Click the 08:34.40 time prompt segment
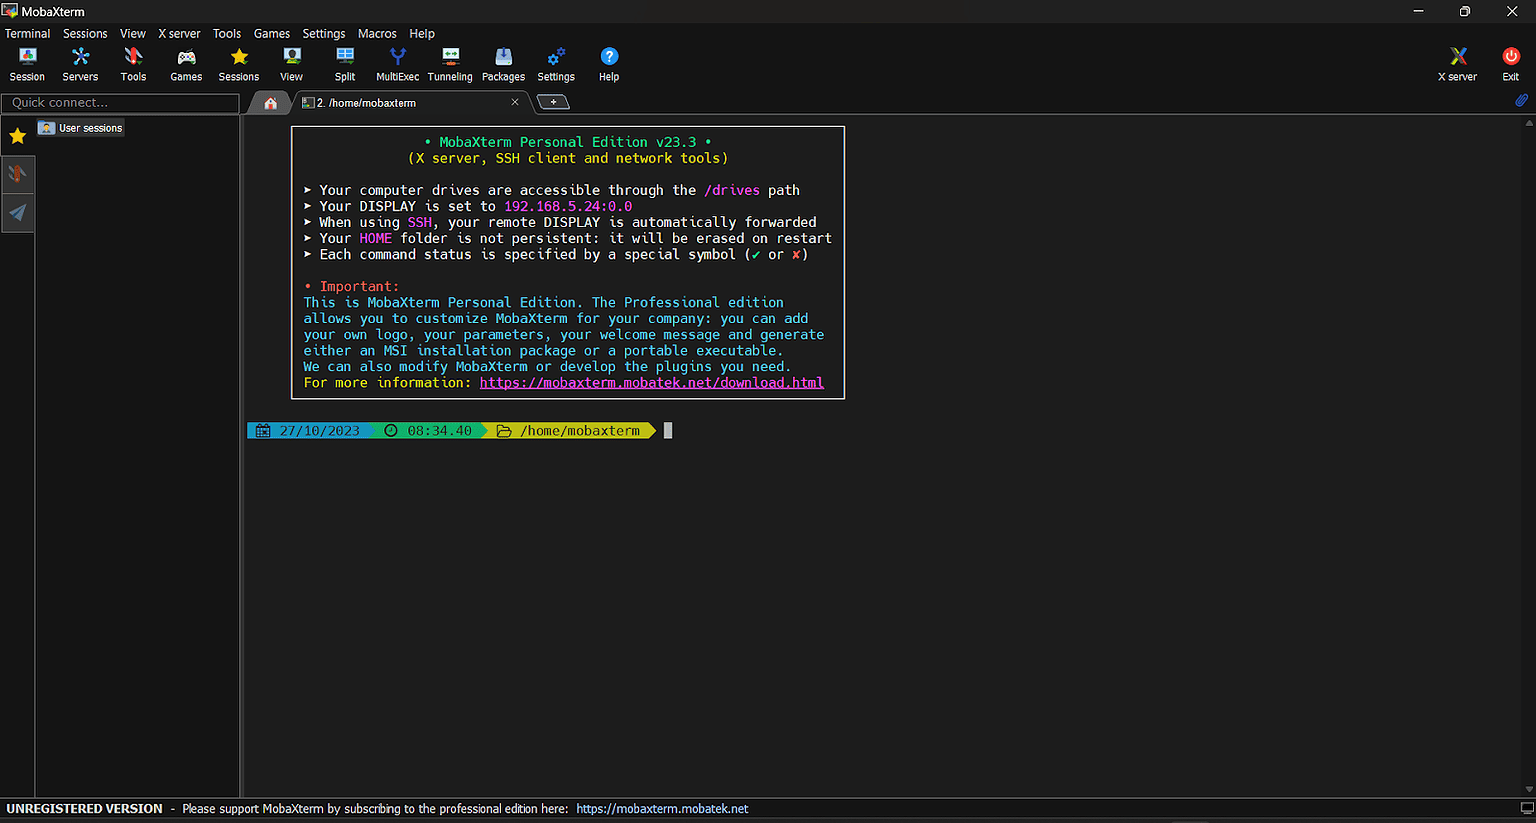 pyautogui.click(x=430, y=431)
